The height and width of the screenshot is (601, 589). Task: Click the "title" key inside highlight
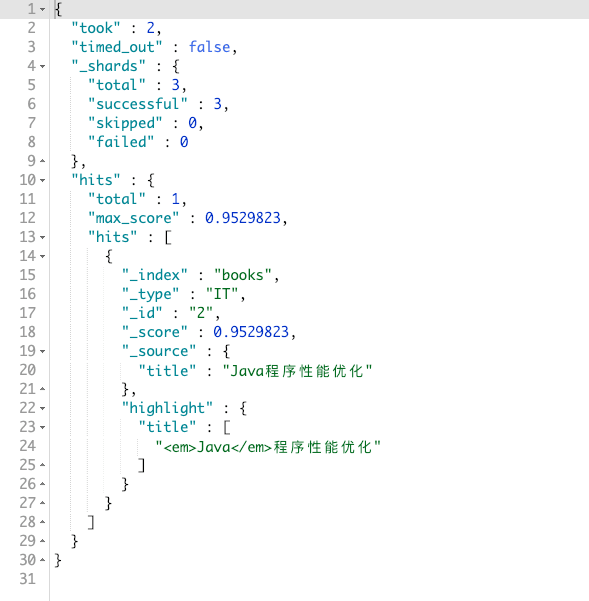coord(167,427)
